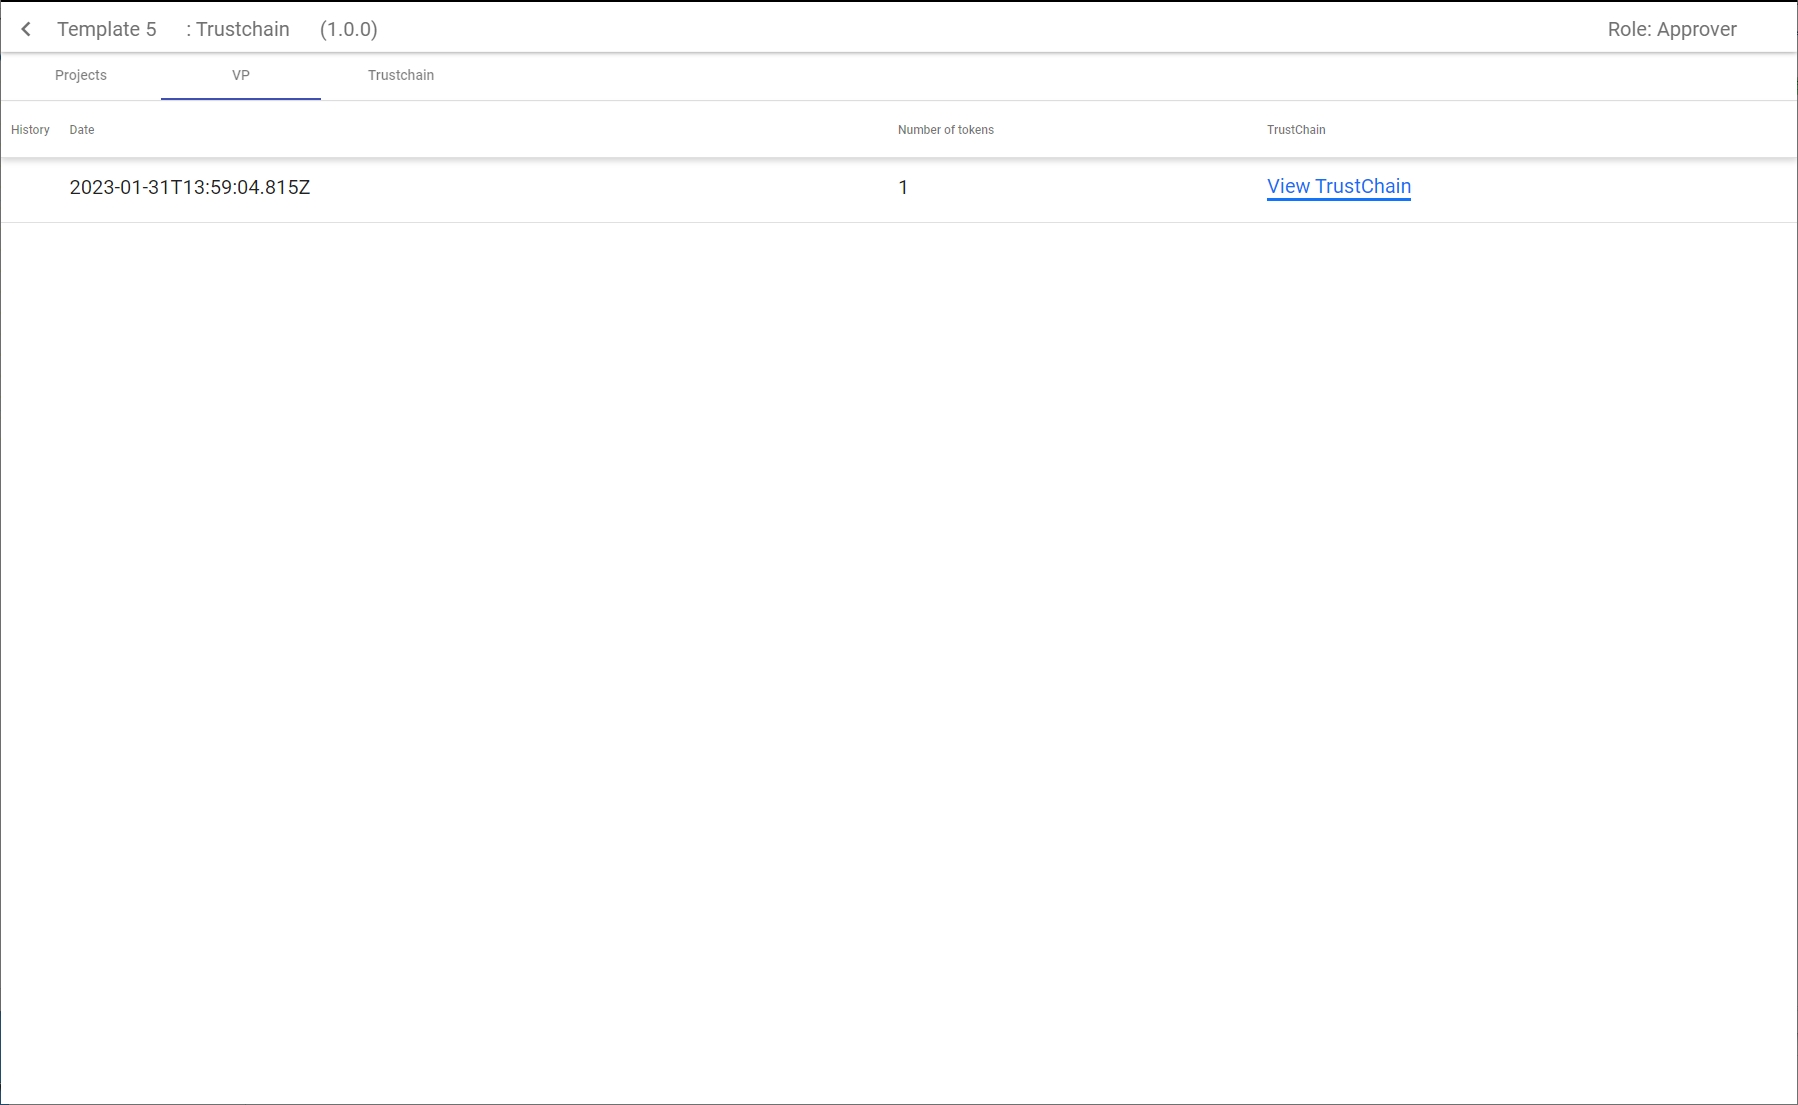This screenshot has height=1105, width=1798.
Task: Click blank header space left of Role: Approver
Action: pos(1000,29)
